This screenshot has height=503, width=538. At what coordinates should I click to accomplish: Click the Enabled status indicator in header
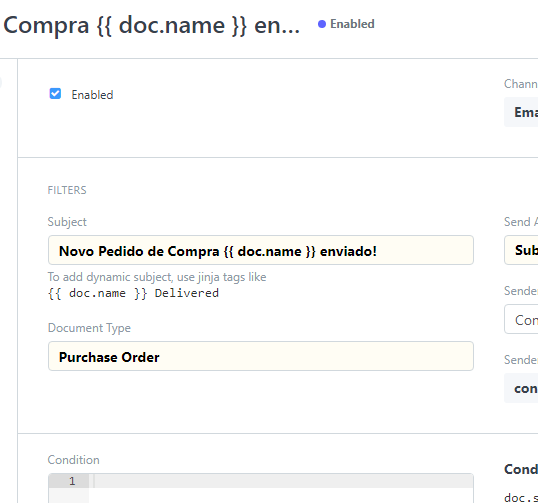[x=346, y=24]
